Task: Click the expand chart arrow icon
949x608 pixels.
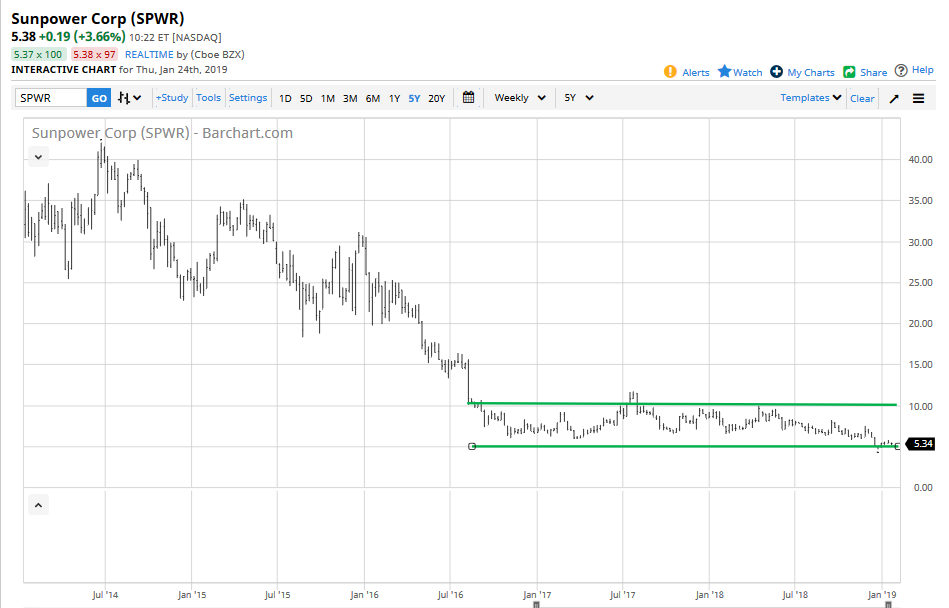Action: click(894, 99)
